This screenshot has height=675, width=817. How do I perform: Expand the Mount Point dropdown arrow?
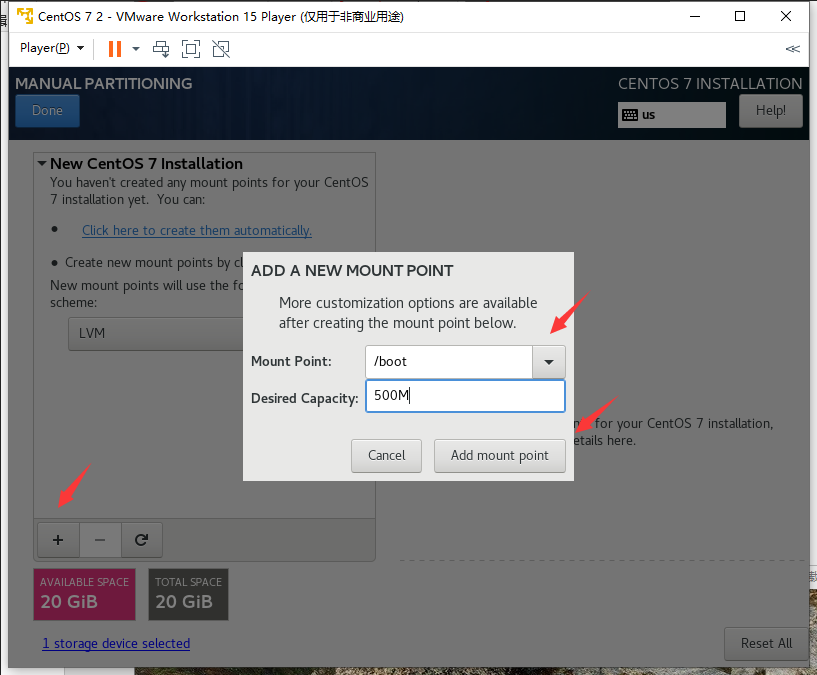coord(549,362)
